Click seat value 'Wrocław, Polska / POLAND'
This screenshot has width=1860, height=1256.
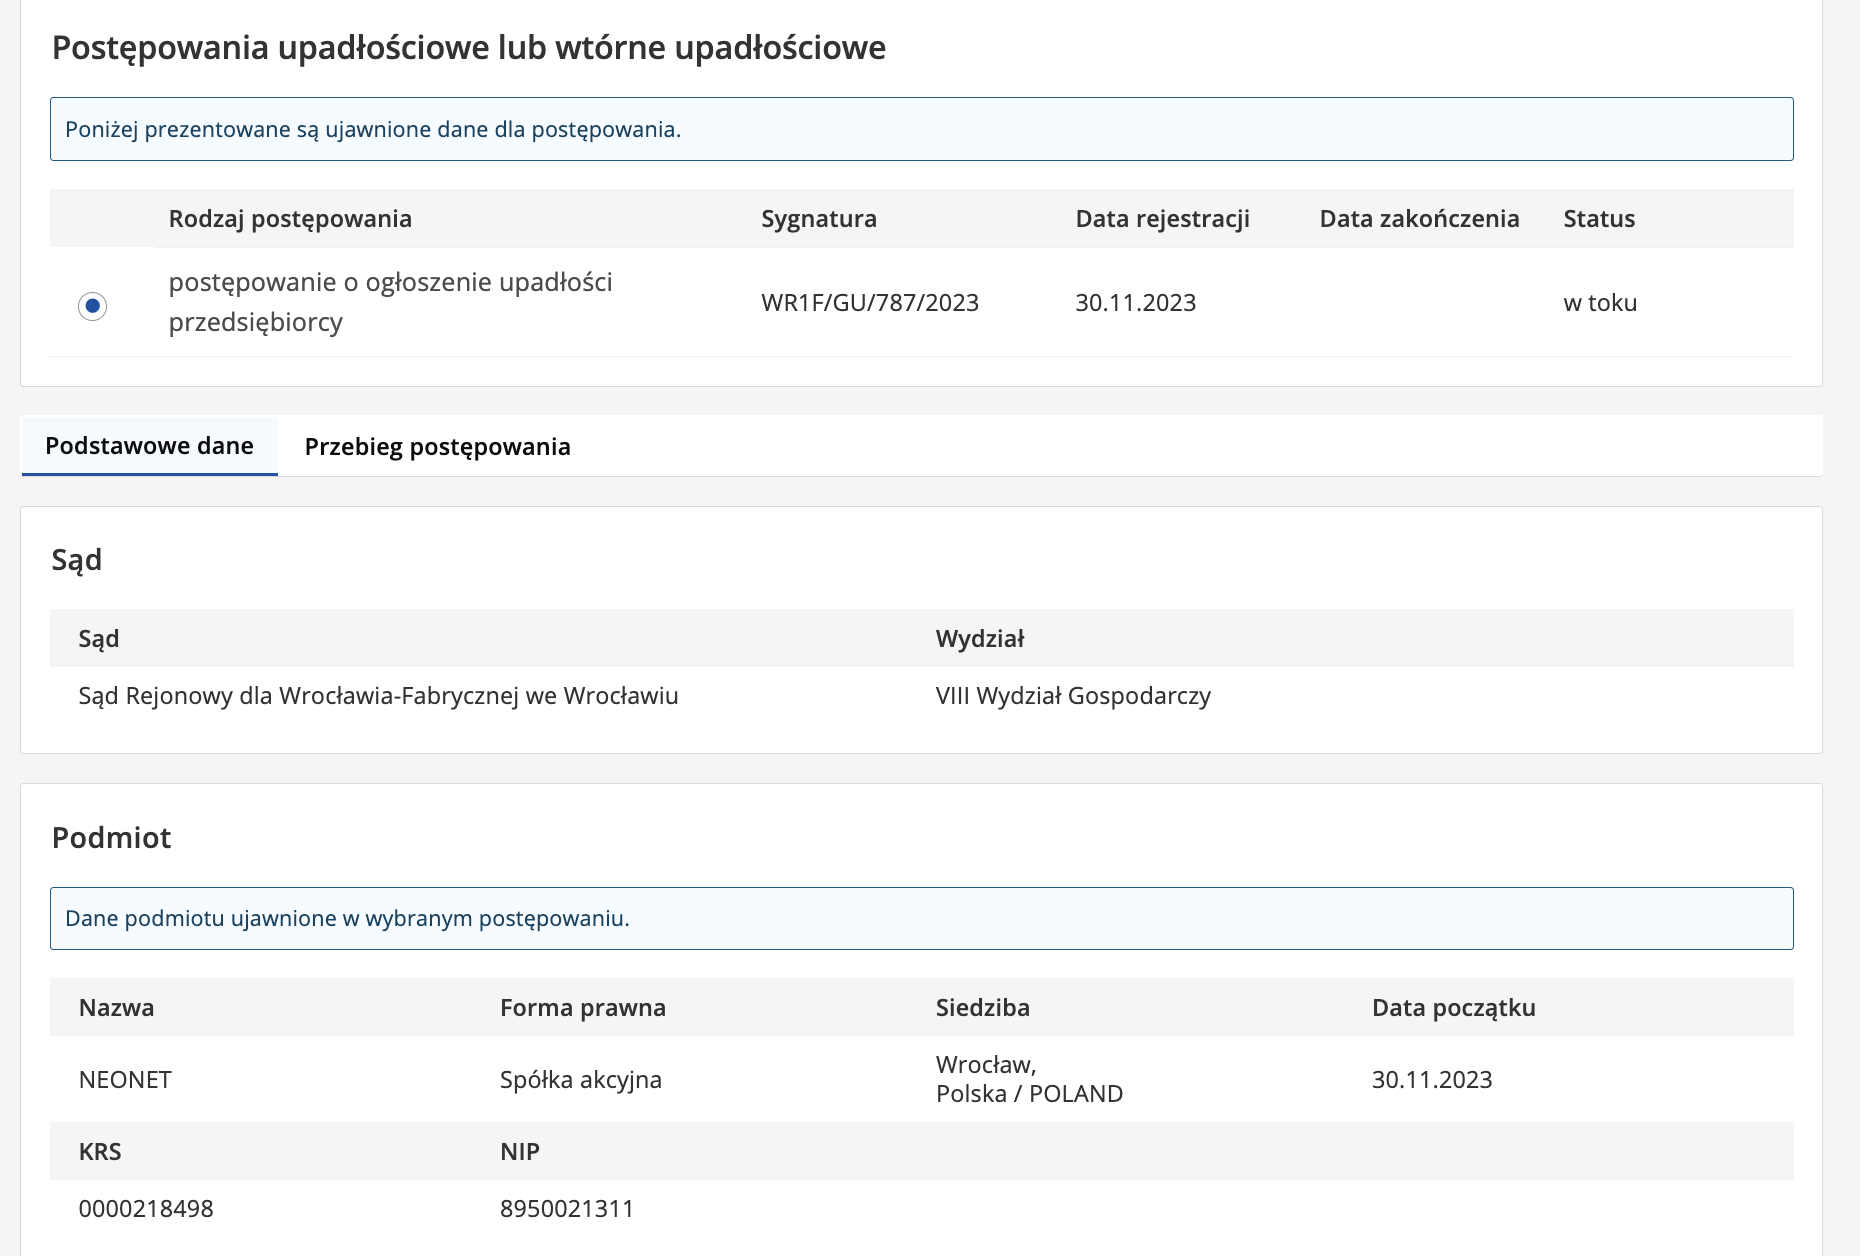[1029, 1079]
